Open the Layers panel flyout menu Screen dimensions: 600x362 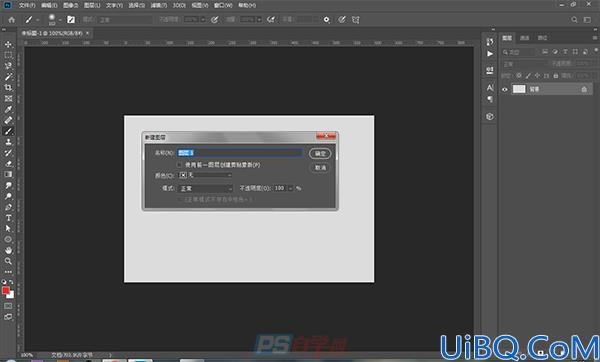coord(595,38)
